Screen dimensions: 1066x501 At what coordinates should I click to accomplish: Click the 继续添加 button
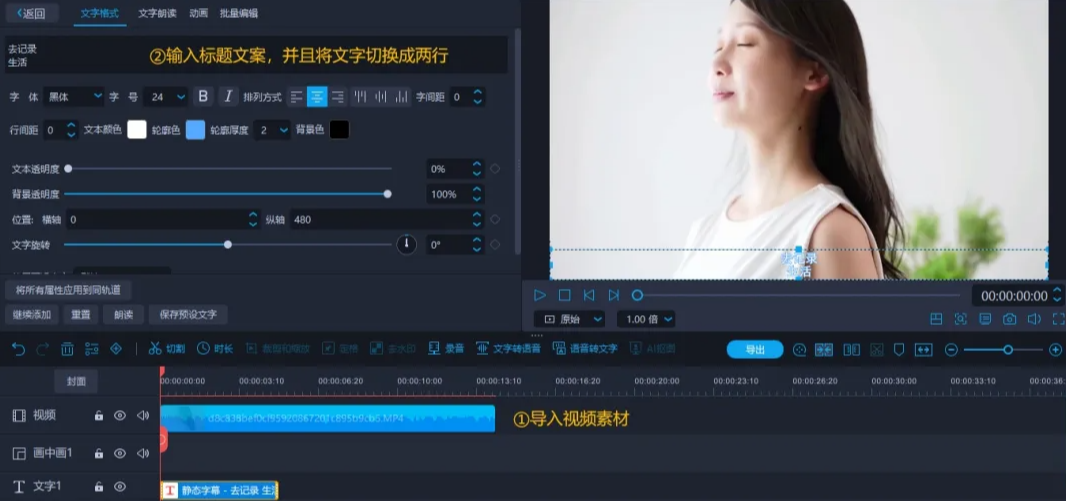pos(31,315)
